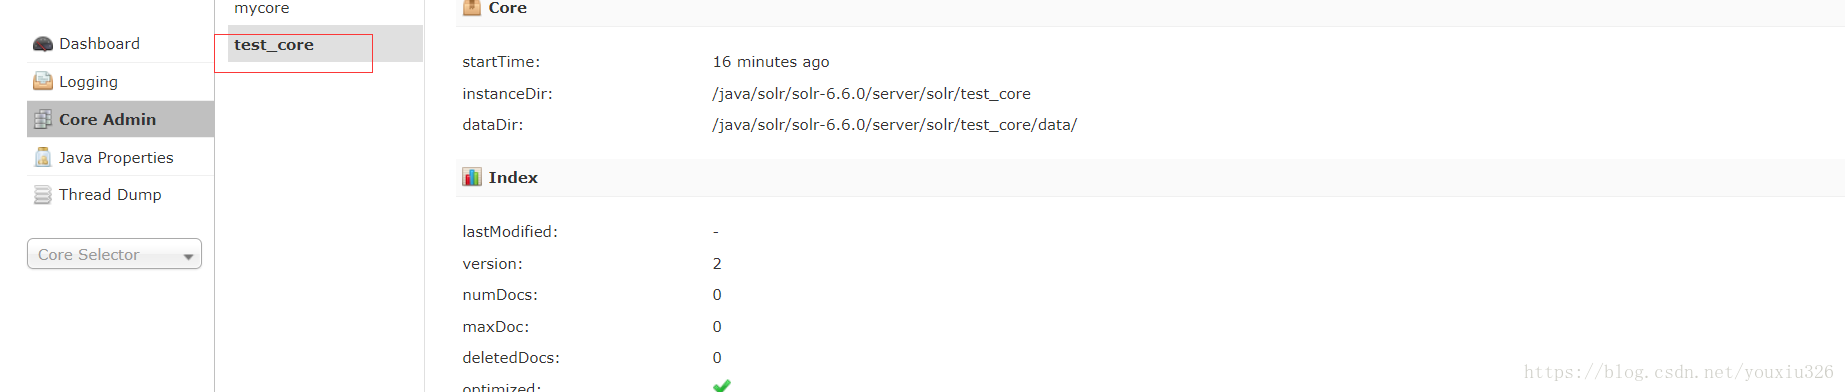Click the Core Selector dropdown arrow

coord(188,257)
